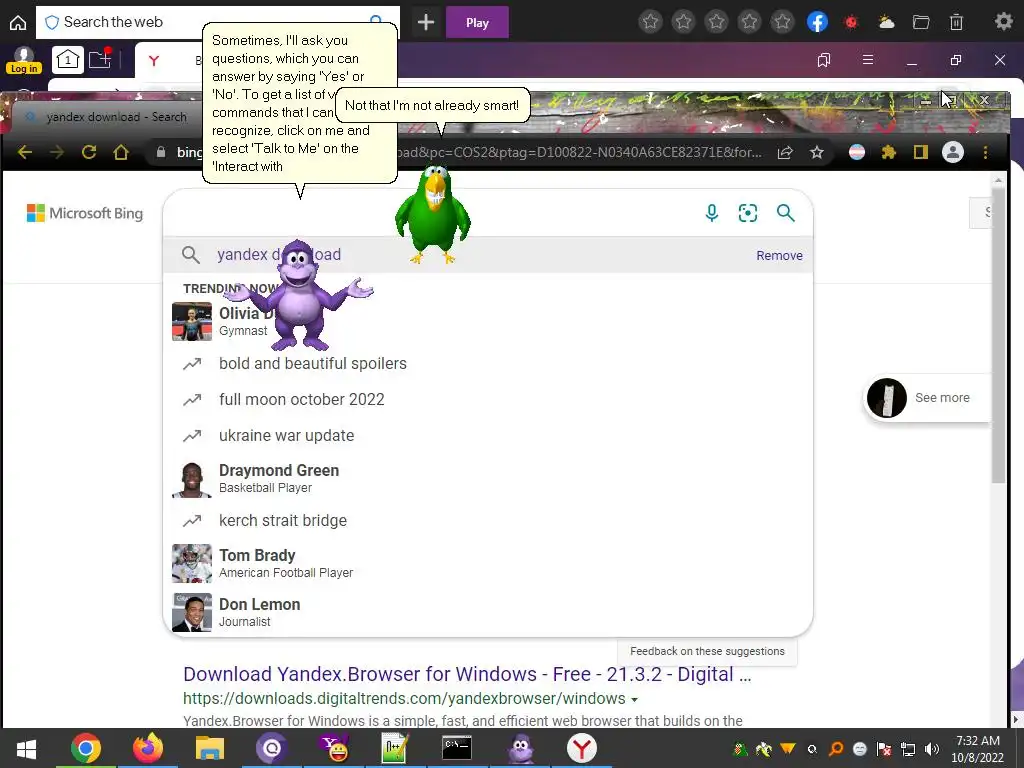Click the trash can icon
Screen dimensions: 1024x768
point(956,23)
